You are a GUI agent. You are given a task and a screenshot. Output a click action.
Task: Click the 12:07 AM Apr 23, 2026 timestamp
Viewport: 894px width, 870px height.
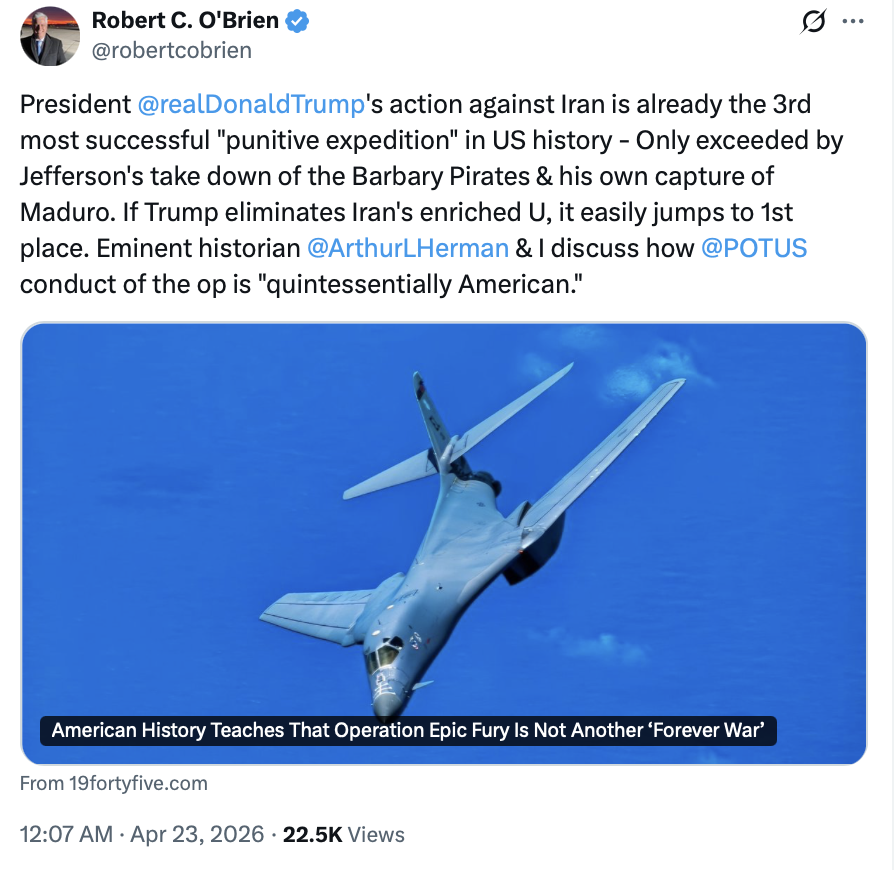[142, 834]
